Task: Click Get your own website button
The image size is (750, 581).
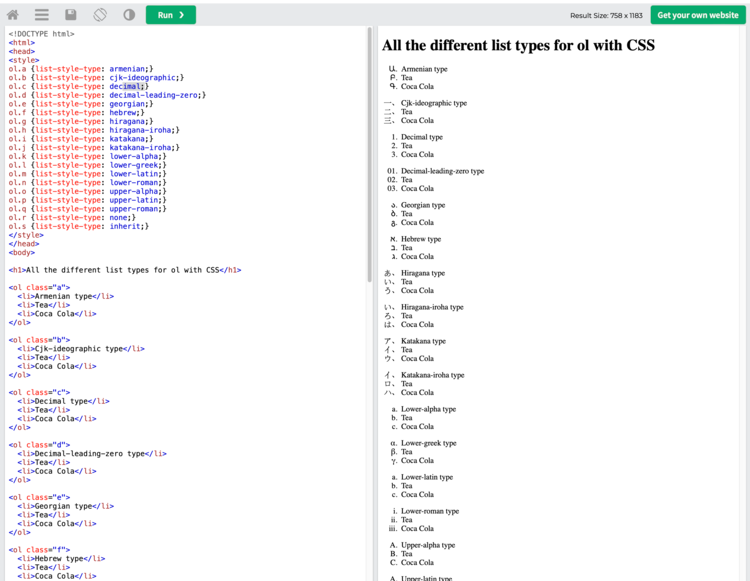Action: click(698, 15)
